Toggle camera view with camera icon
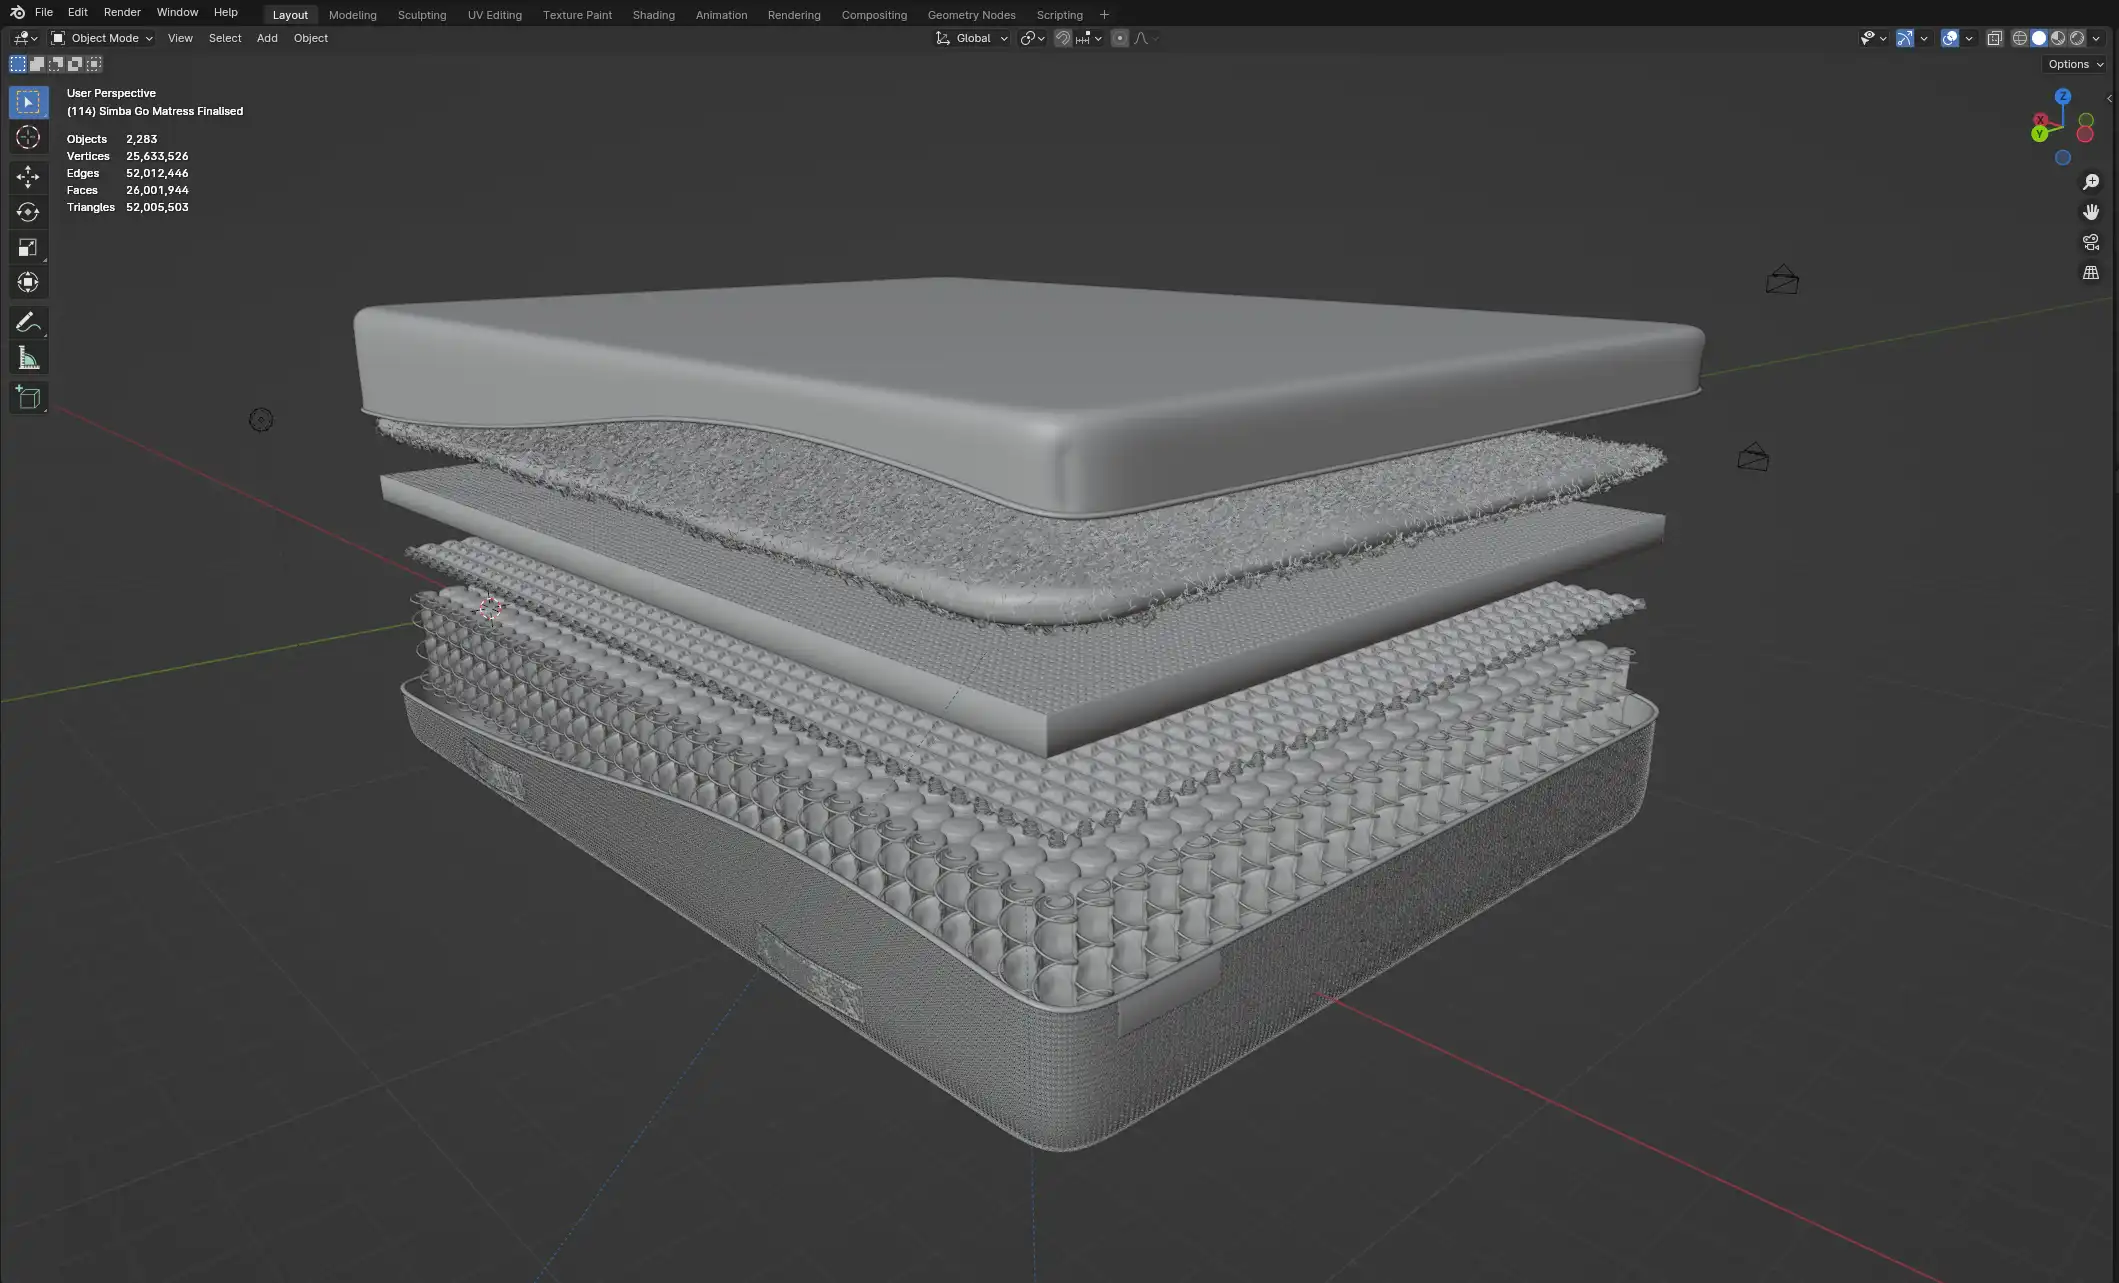Image resolution: width=2119 pixels, height=1283 pixels. (x=2091, y=242)
